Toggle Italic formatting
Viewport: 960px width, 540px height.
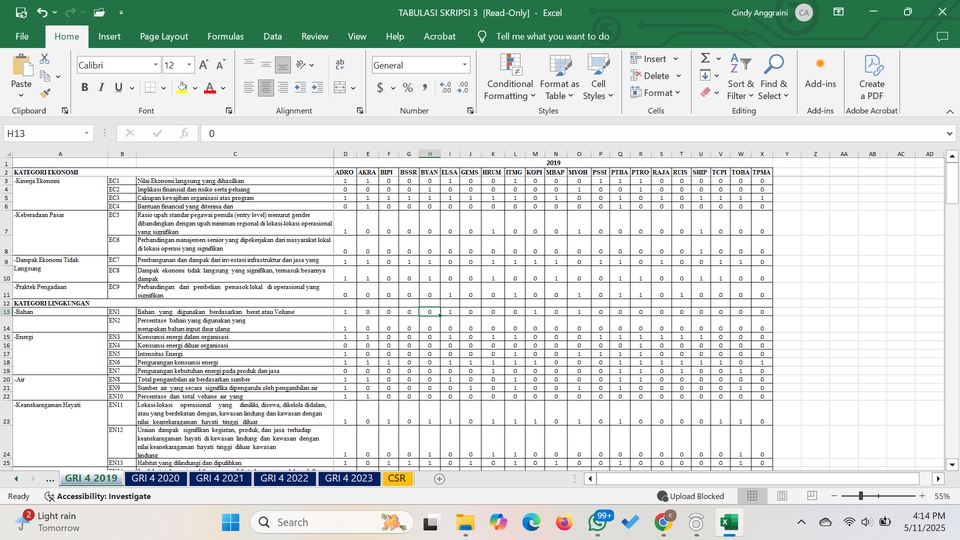click(101, 88)
